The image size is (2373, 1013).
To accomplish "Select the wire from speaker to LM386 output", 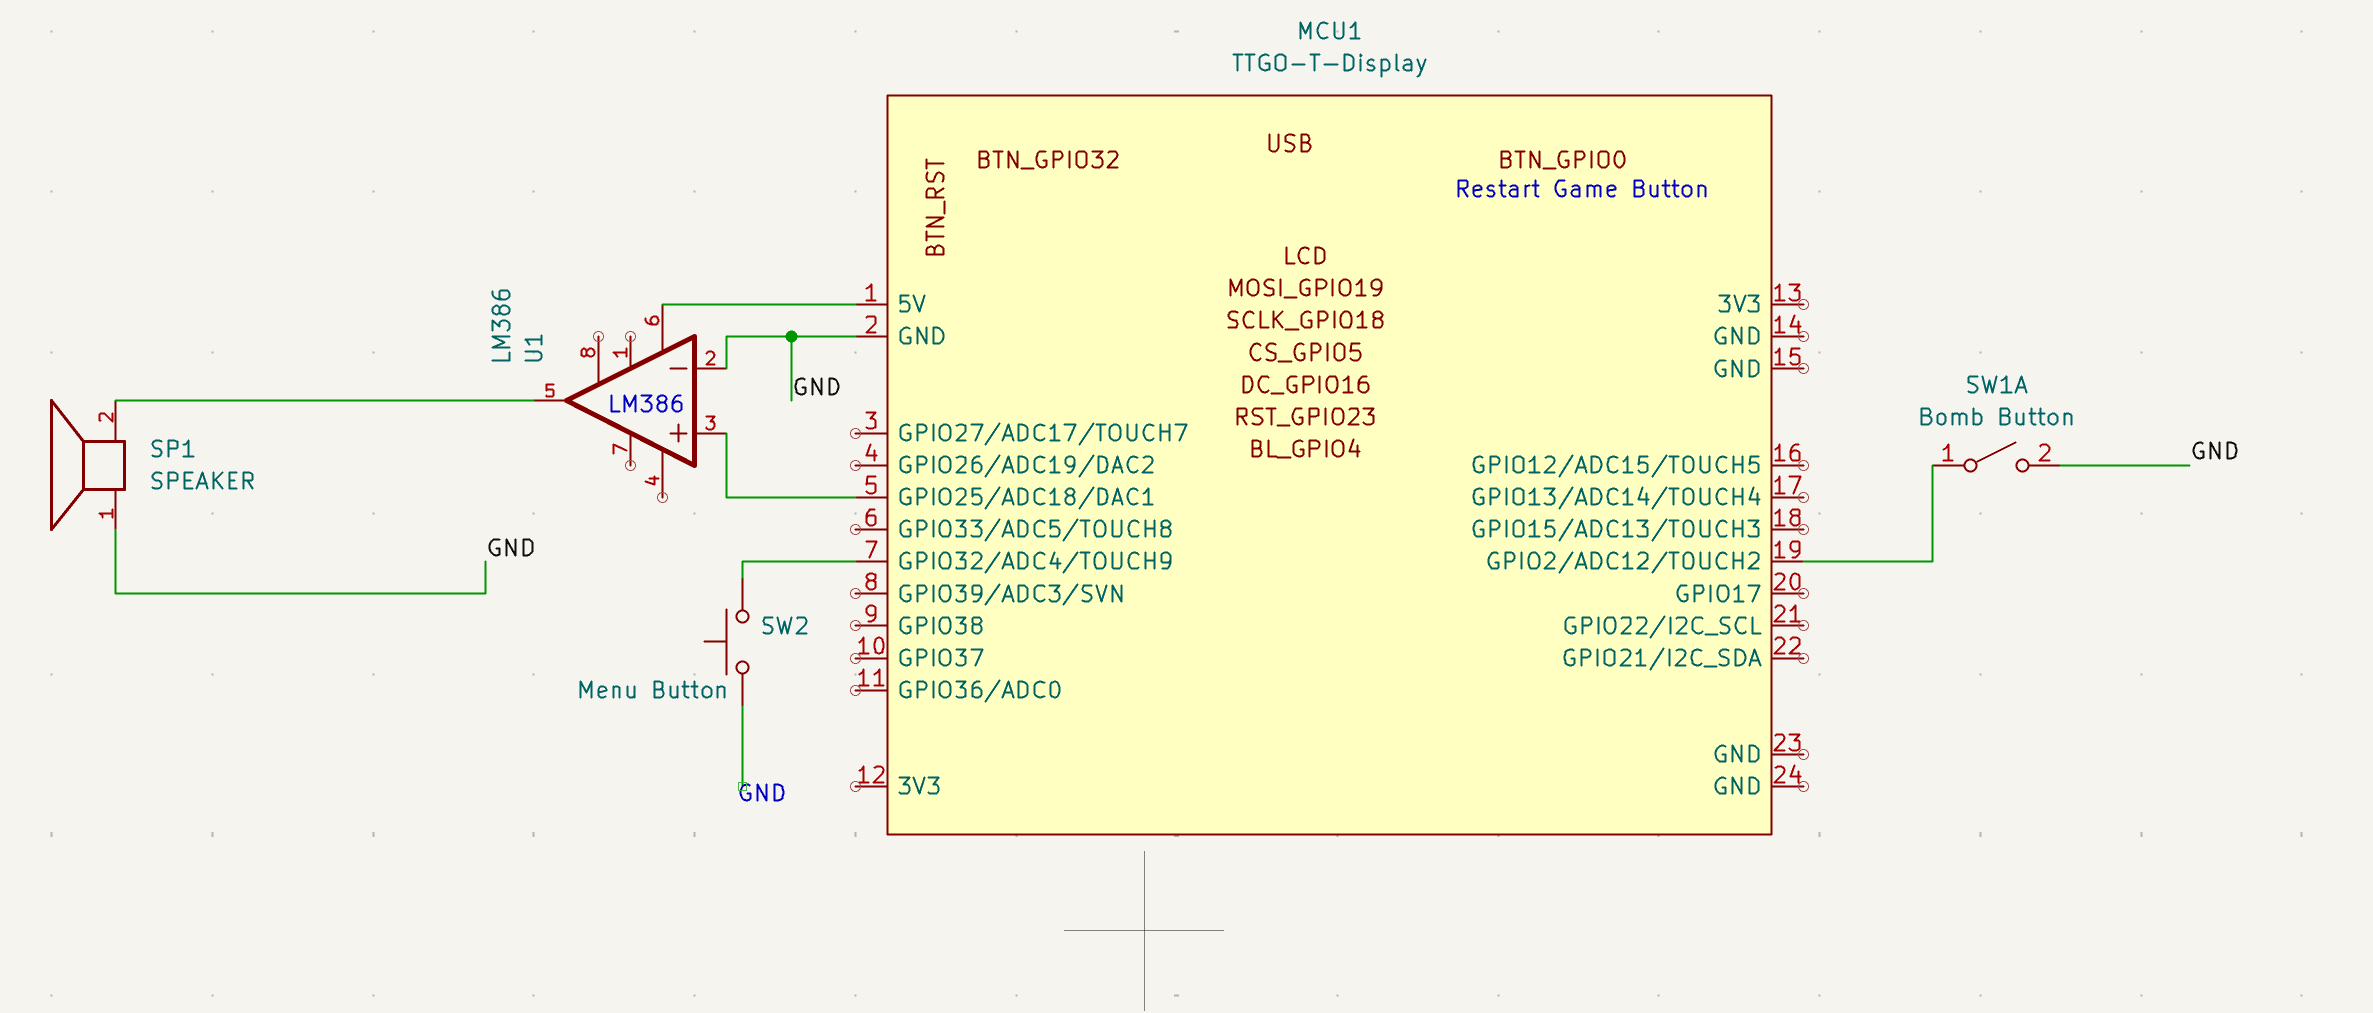I will click(330, 401).
